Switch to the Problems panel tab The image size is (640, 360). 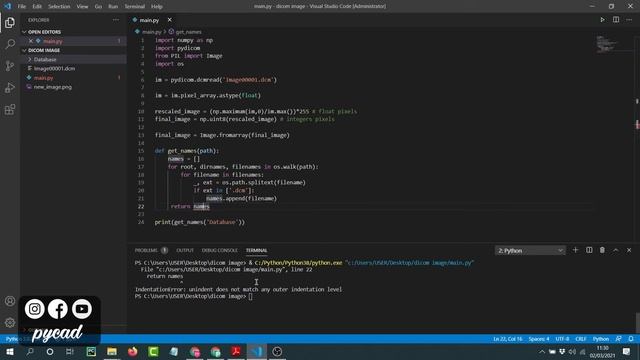pyautogui.click(x=146, y=250)
